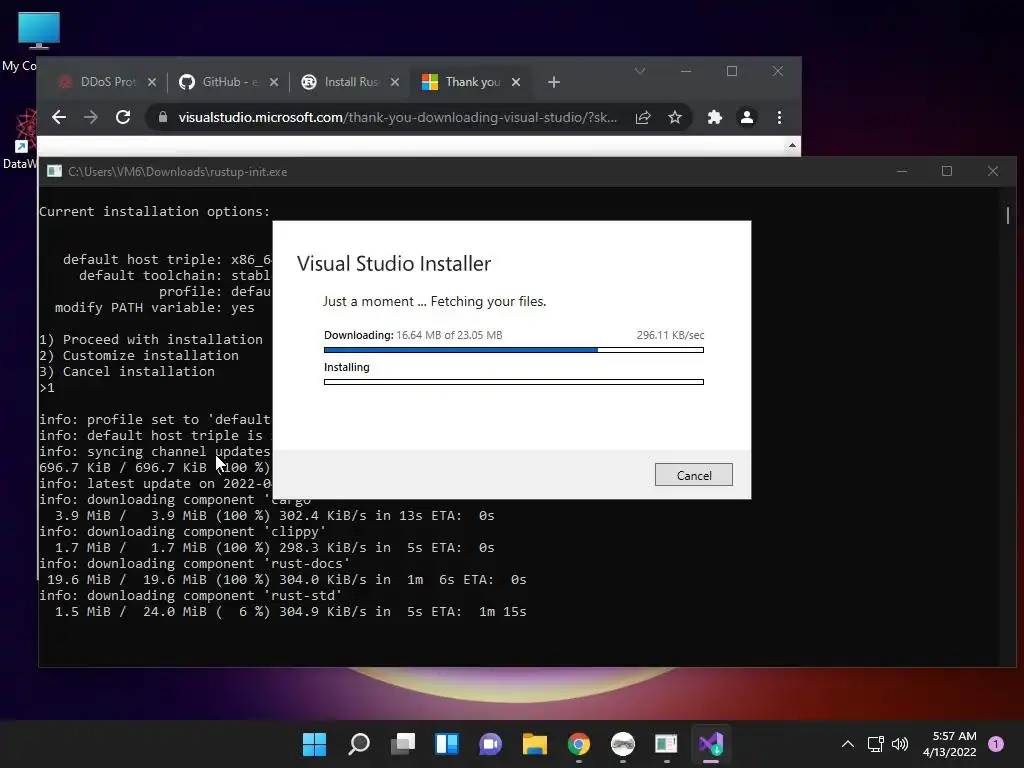Screen dimensions: 1024x768
Task: Share this page from the address bar
Action: (x=643, y=117)
